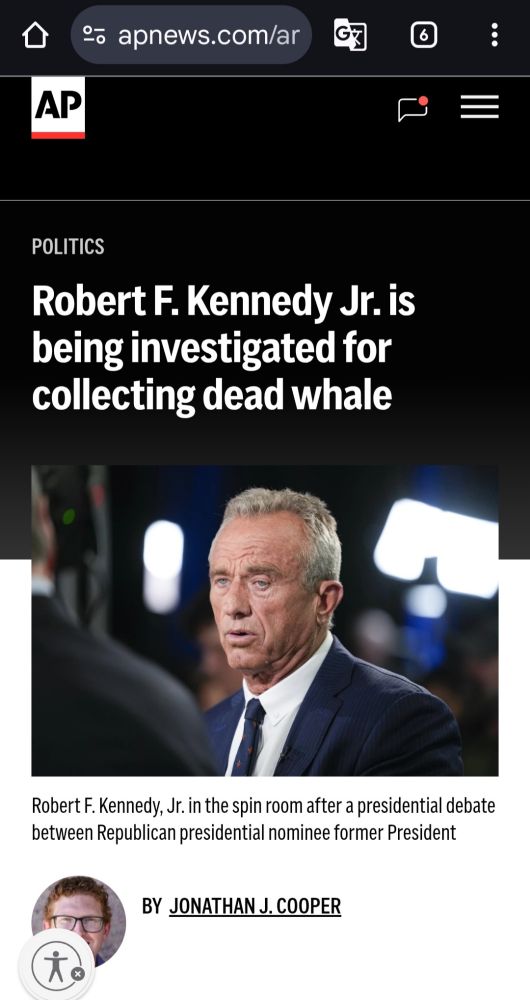Tap the AP logo
Image resolution: width=530 pixels, height=1000 pixels.
point(58,107)
